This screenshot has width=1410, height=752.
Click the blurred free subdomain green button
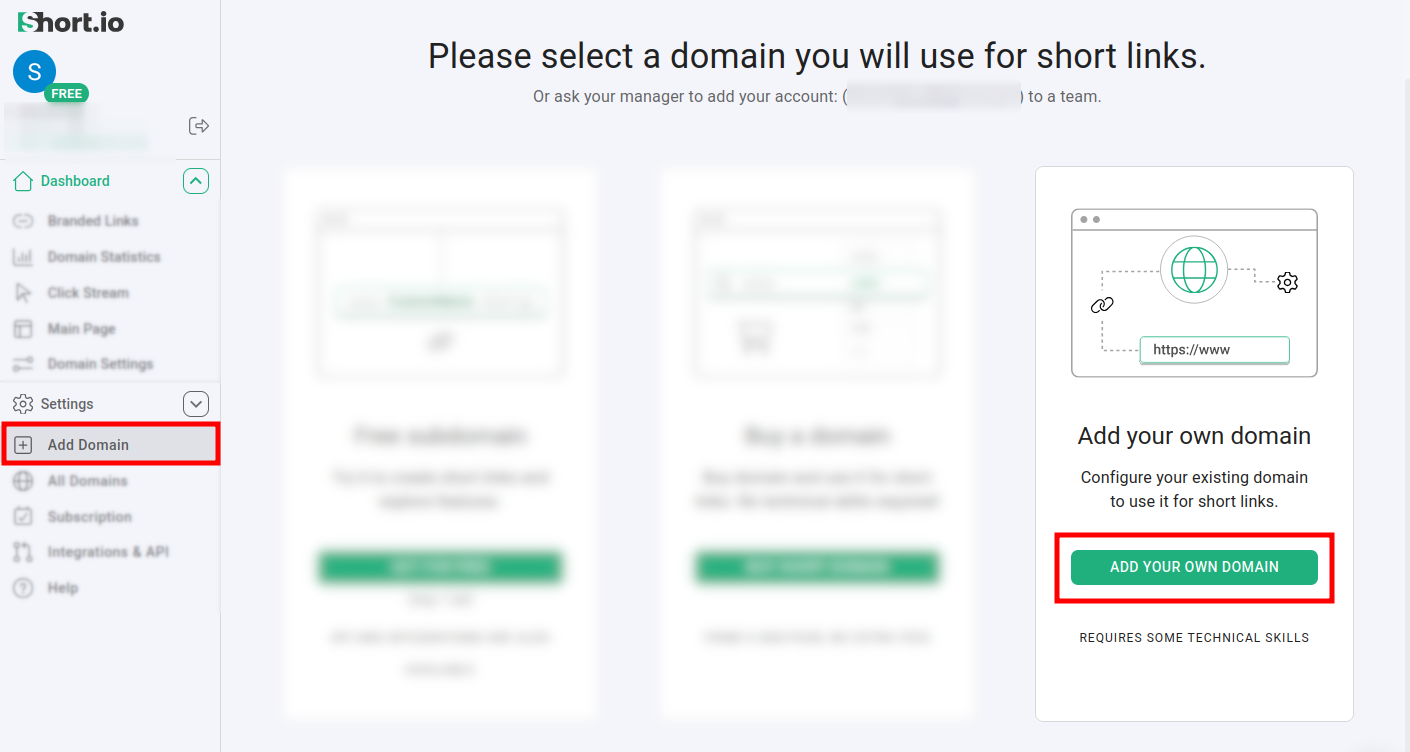coord(440,567)
